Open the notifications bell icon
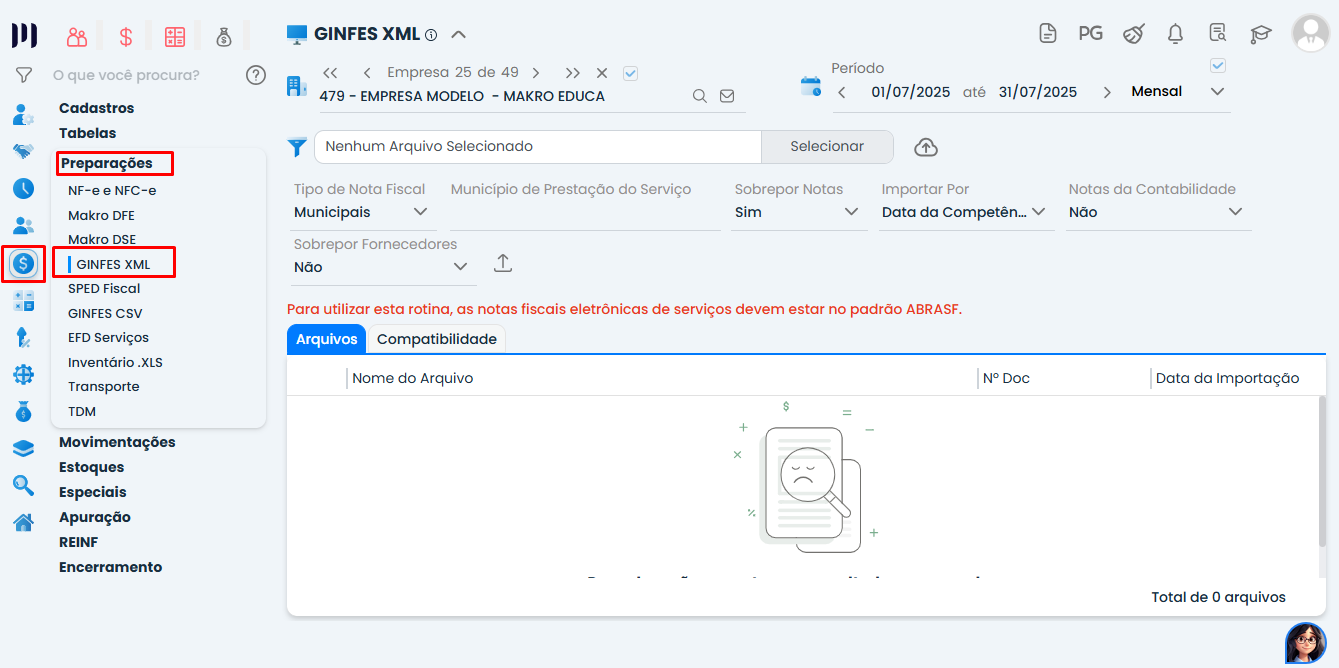 [1175, 34]
